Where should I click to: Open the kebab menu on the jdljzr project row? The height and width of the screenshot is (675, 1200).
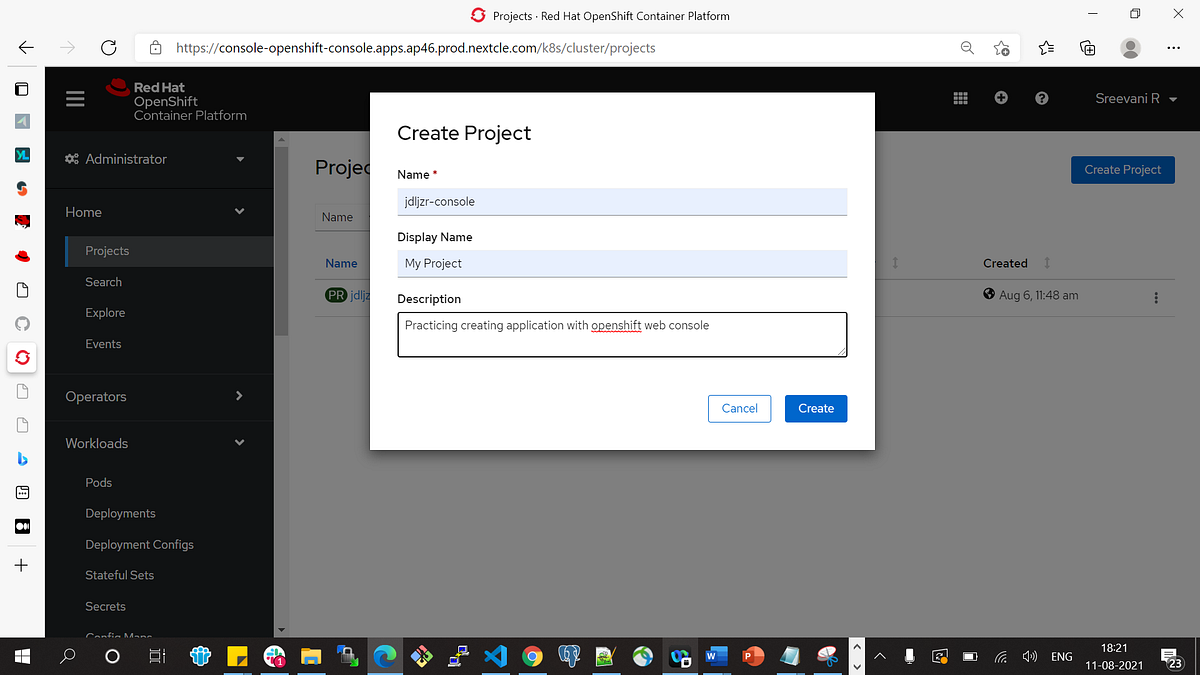(x=1156, y=297)
